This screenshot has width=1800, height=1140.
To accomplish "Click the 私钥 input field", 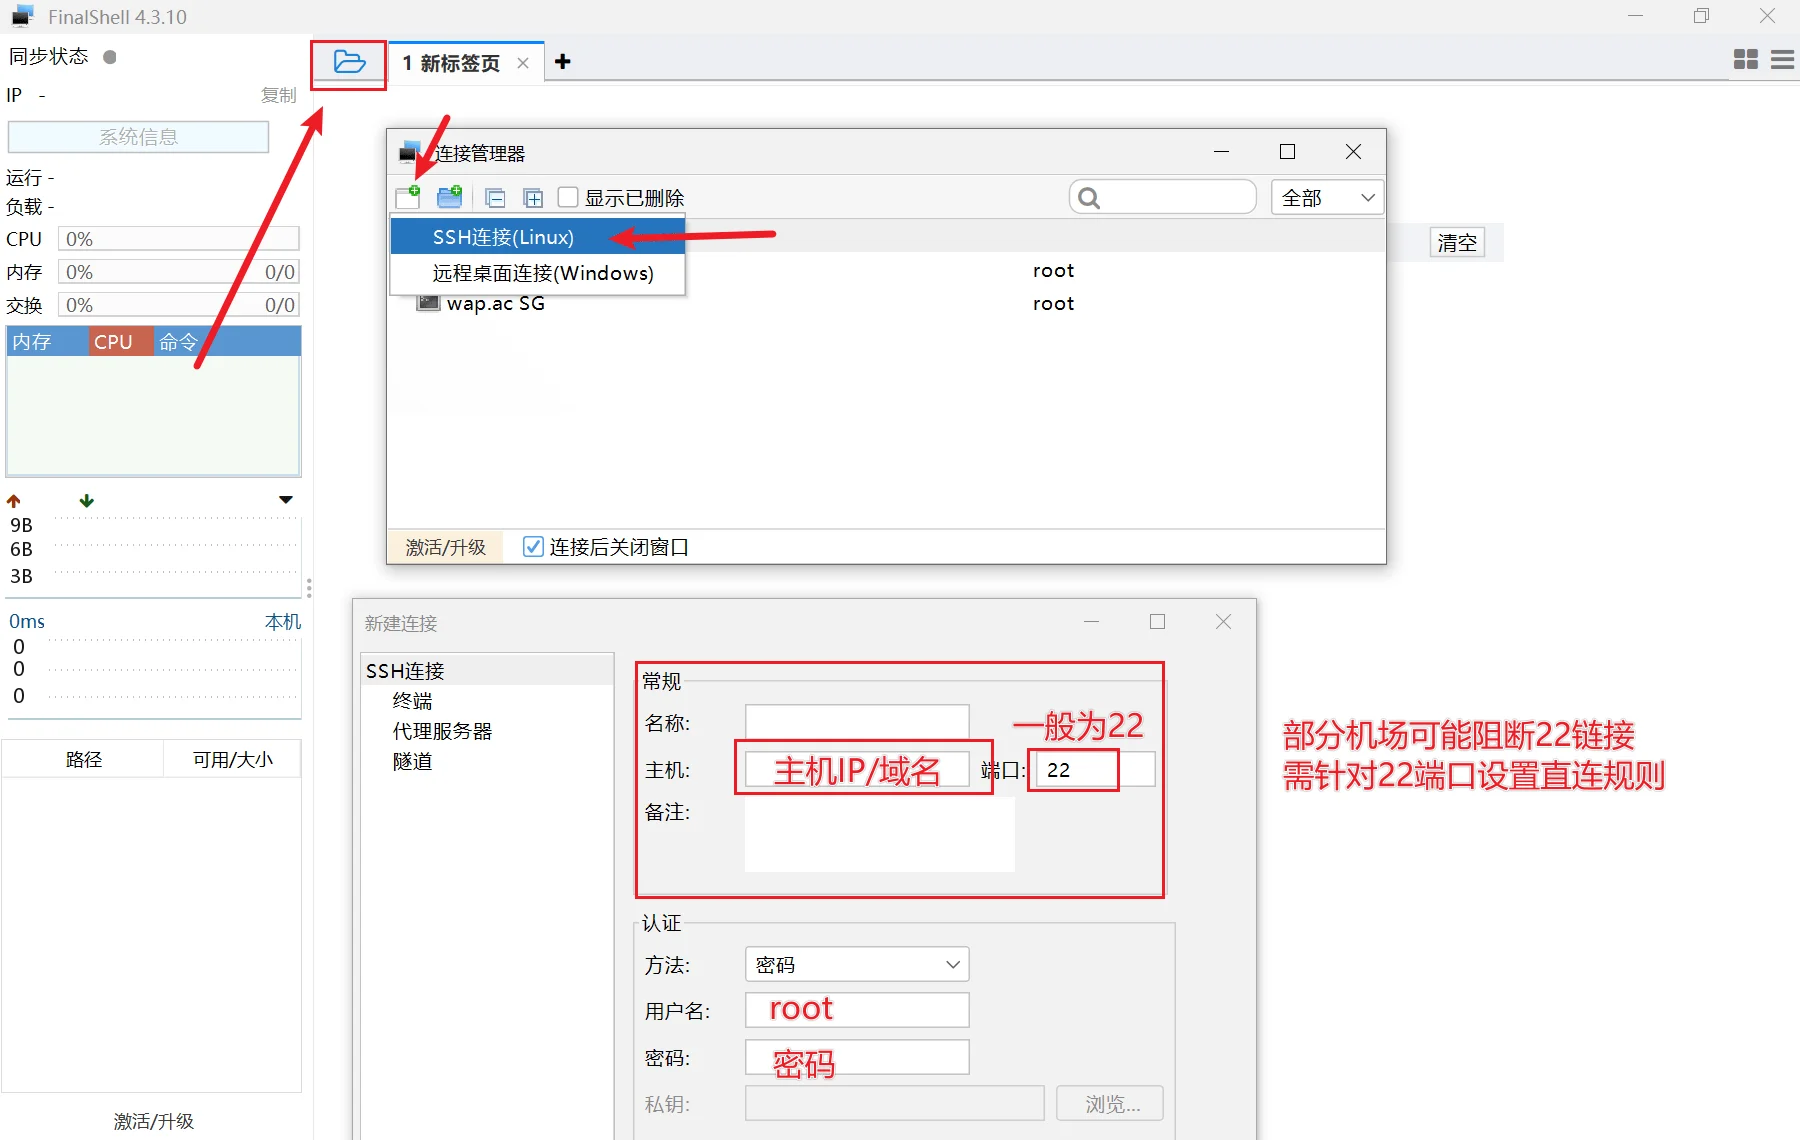I will coord(895,1104).
